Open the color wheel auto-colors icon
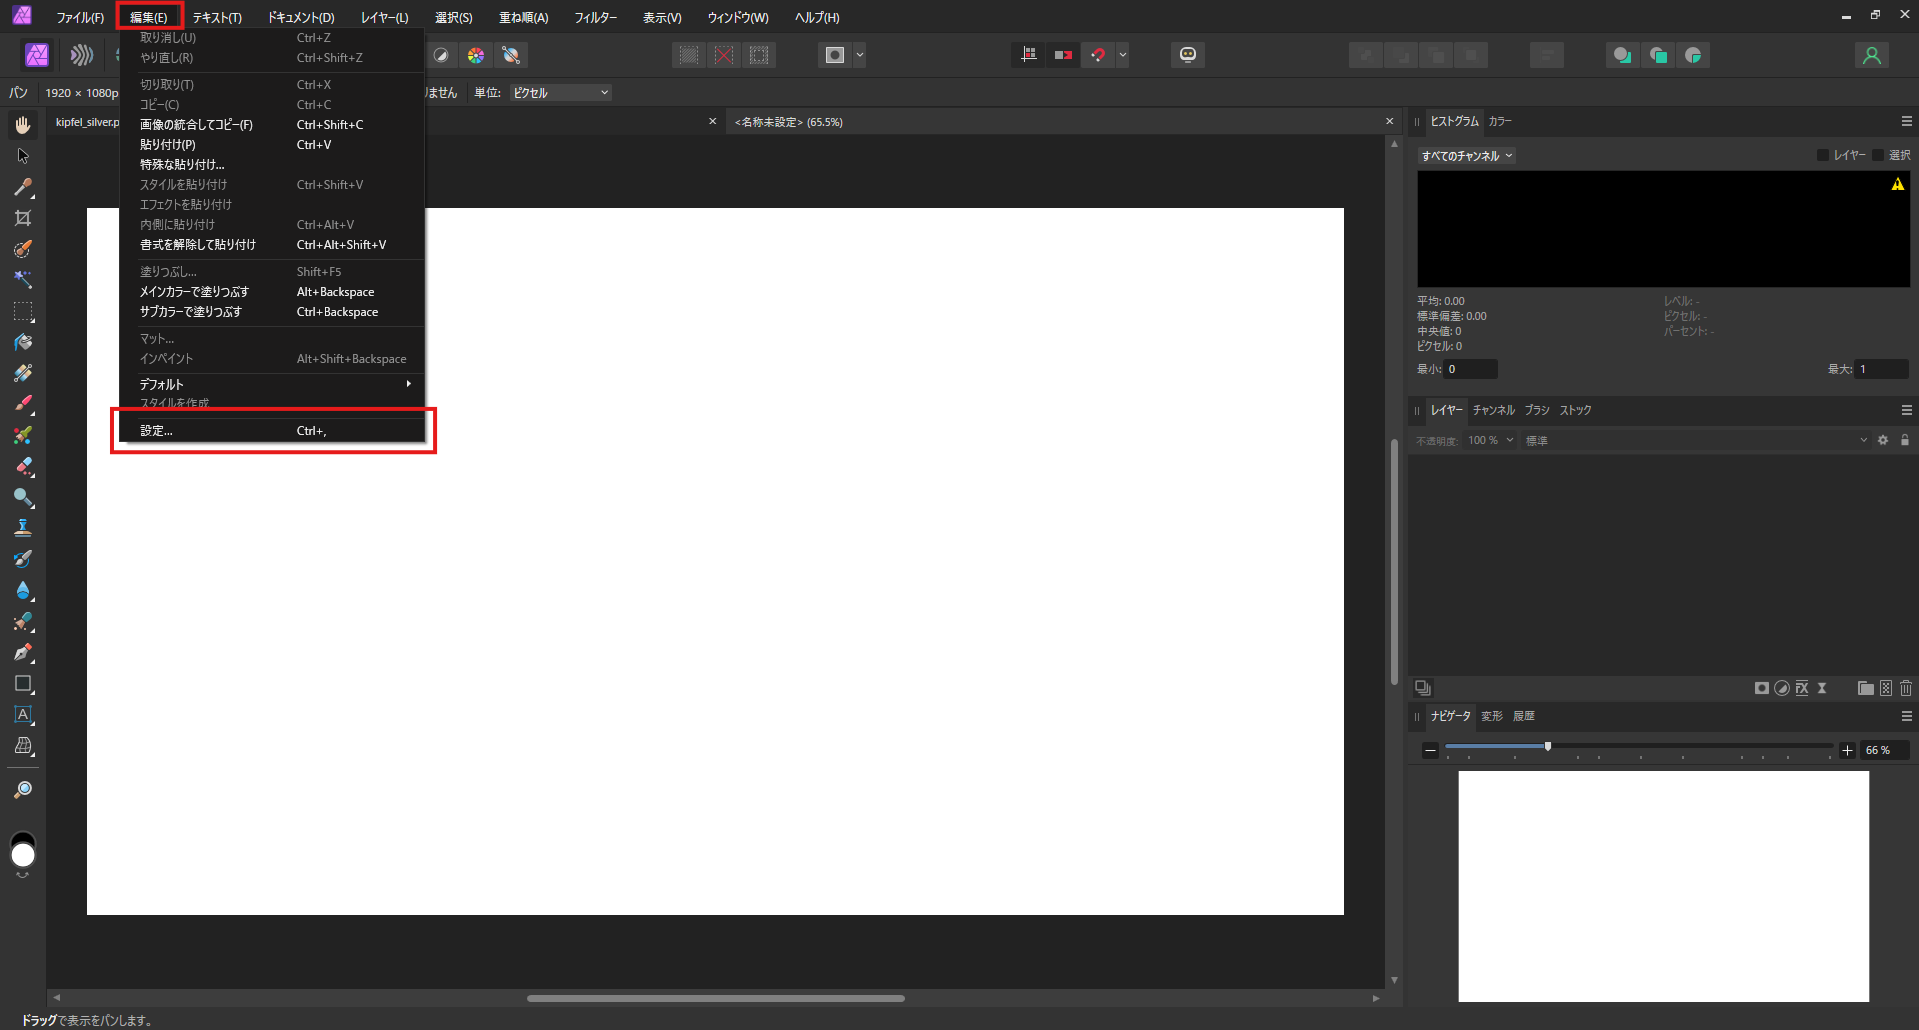 click(x=476, y=55)
